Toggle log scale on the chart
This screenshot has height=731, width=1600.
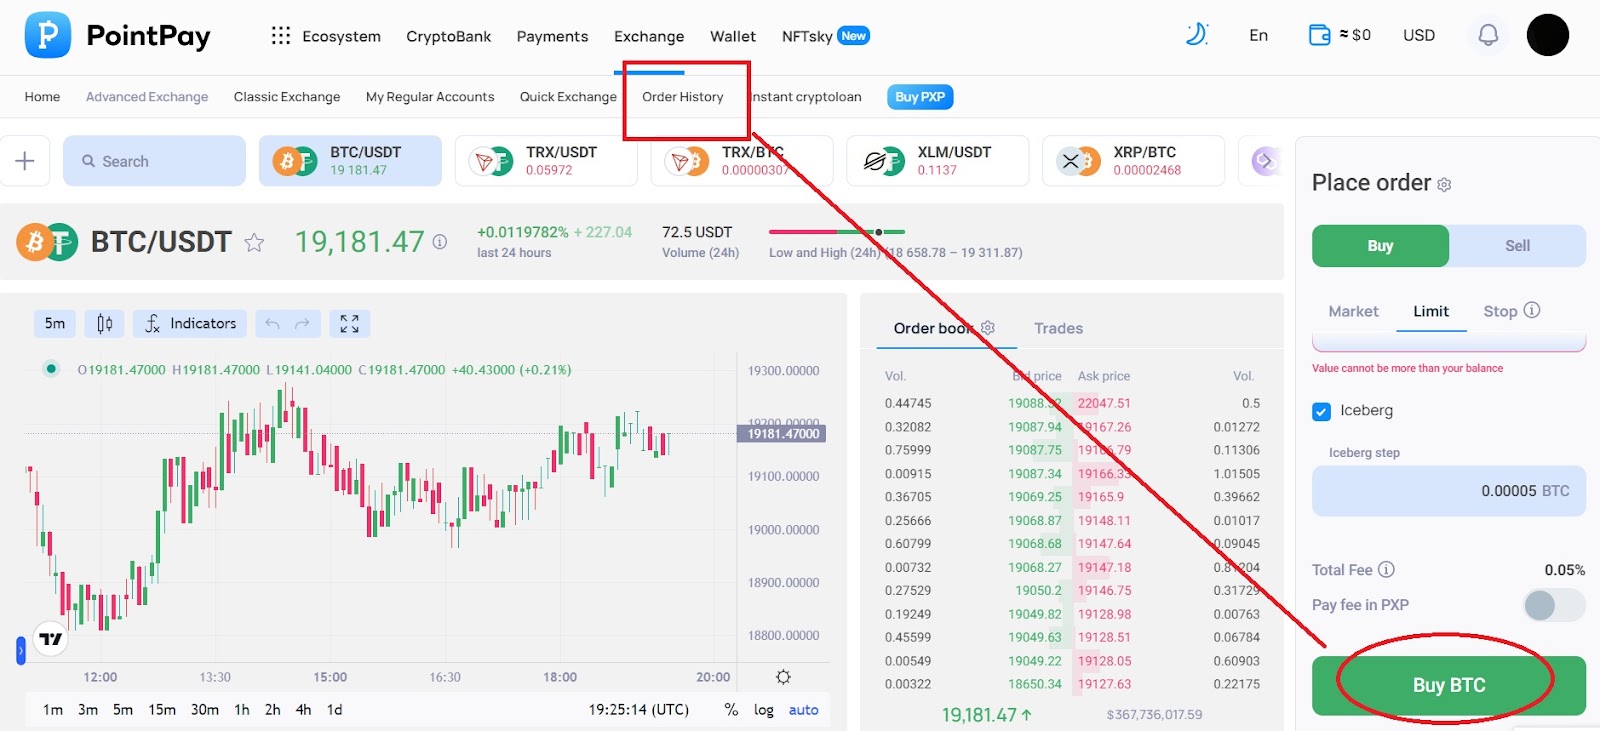coord(764,710)
